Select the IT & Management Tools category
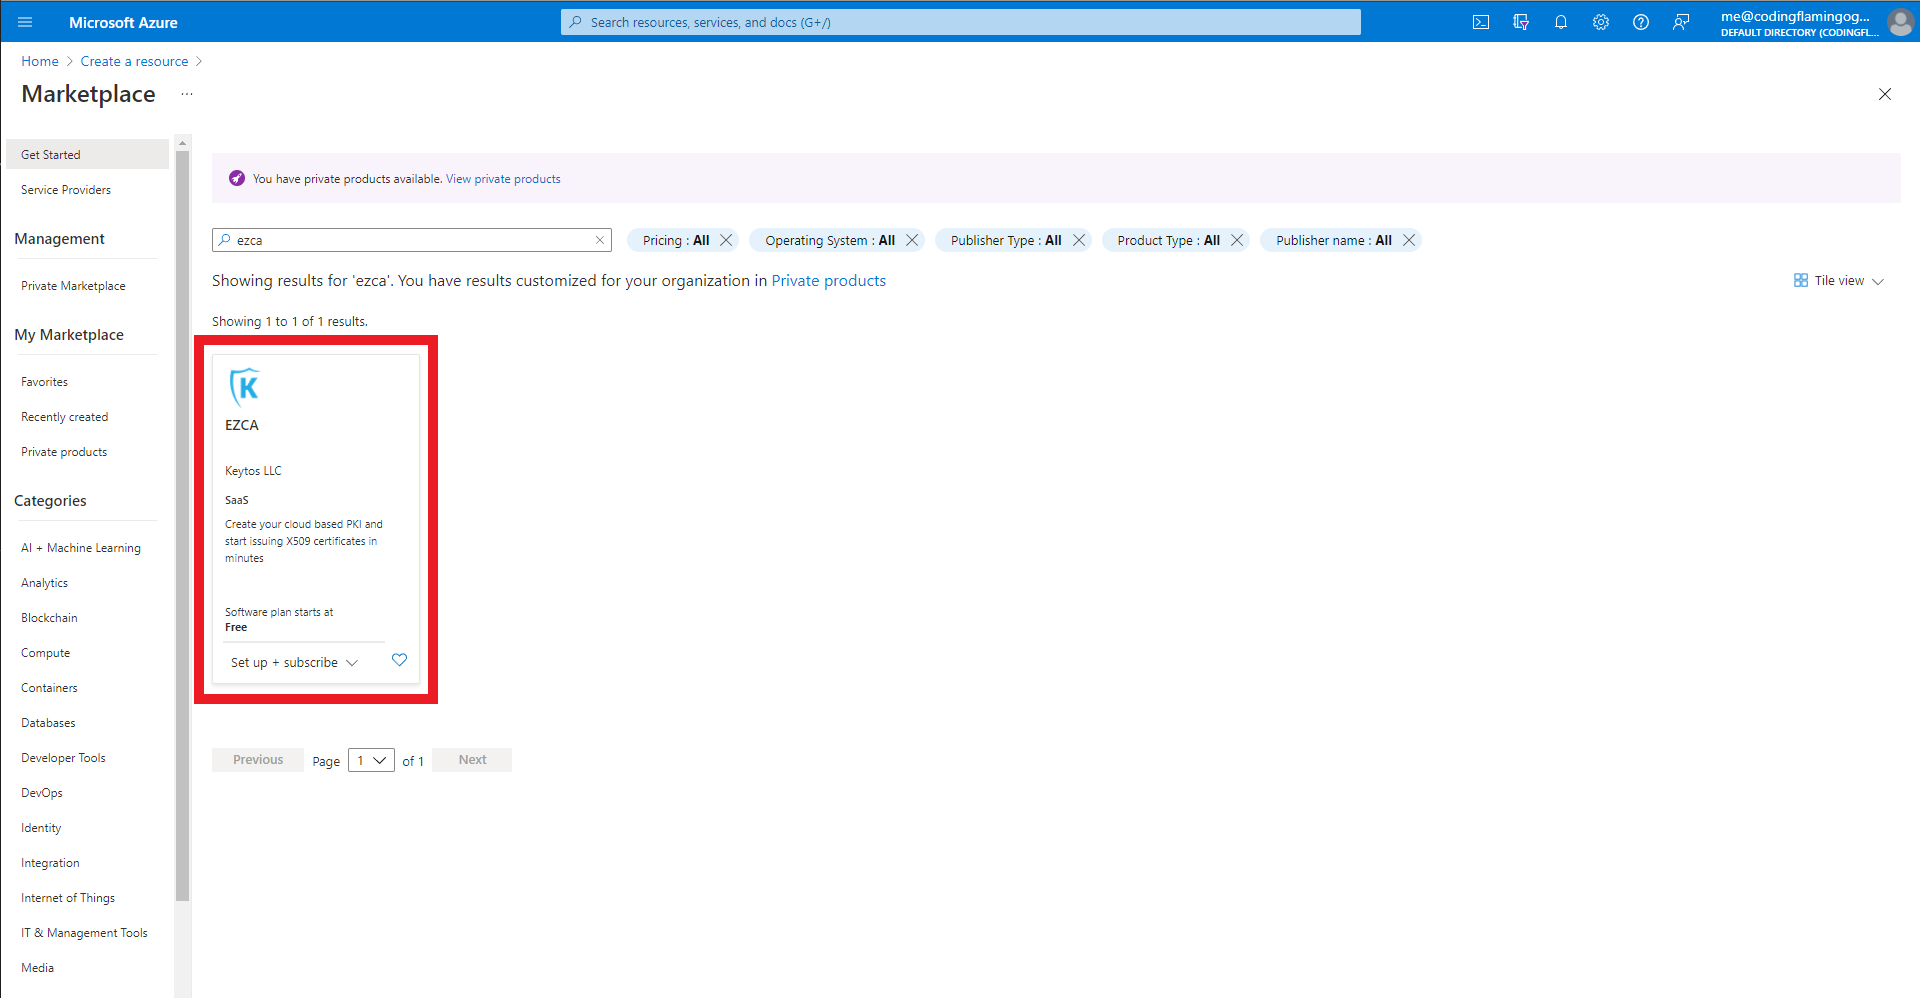 [x=84, y=933]
